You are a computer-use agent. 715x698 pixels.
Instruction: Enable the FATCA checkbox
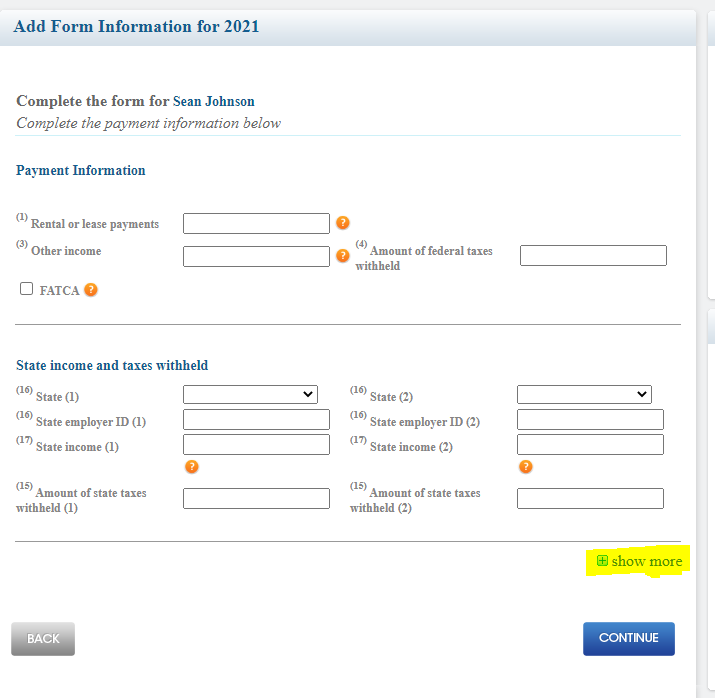(27, 289)
